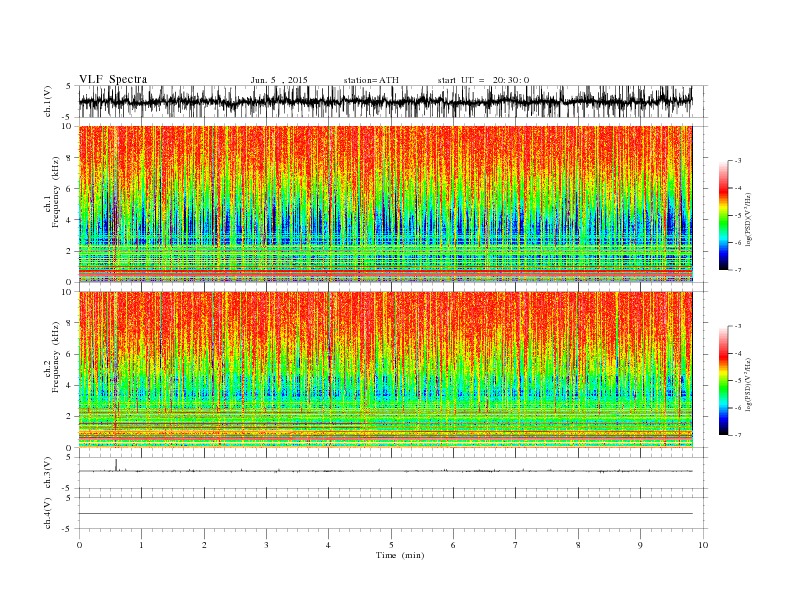Image resolution: width=792 pixels, height=612 pixels.
Task: Click the "ch.4(V)" axis label
Action: (48, 513)
